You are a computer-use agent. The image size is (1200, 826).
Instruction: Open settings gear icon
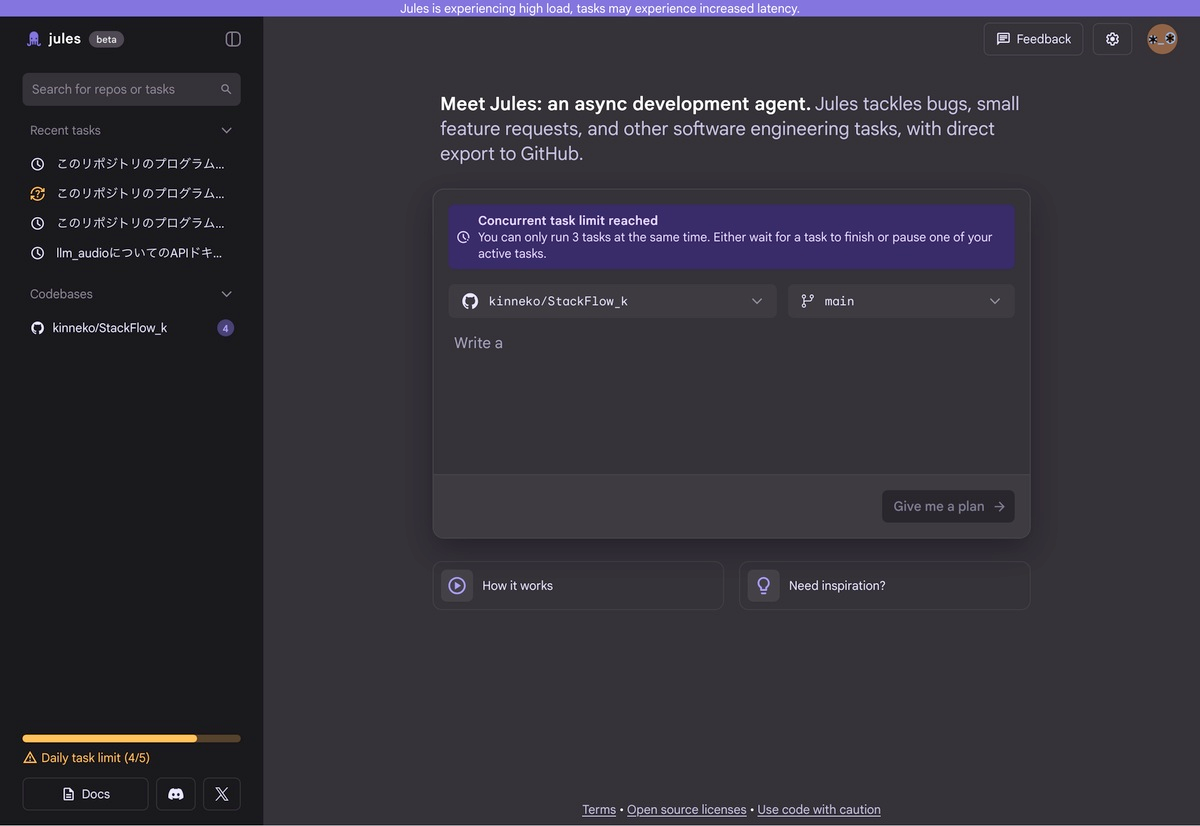click(1112, 39)
